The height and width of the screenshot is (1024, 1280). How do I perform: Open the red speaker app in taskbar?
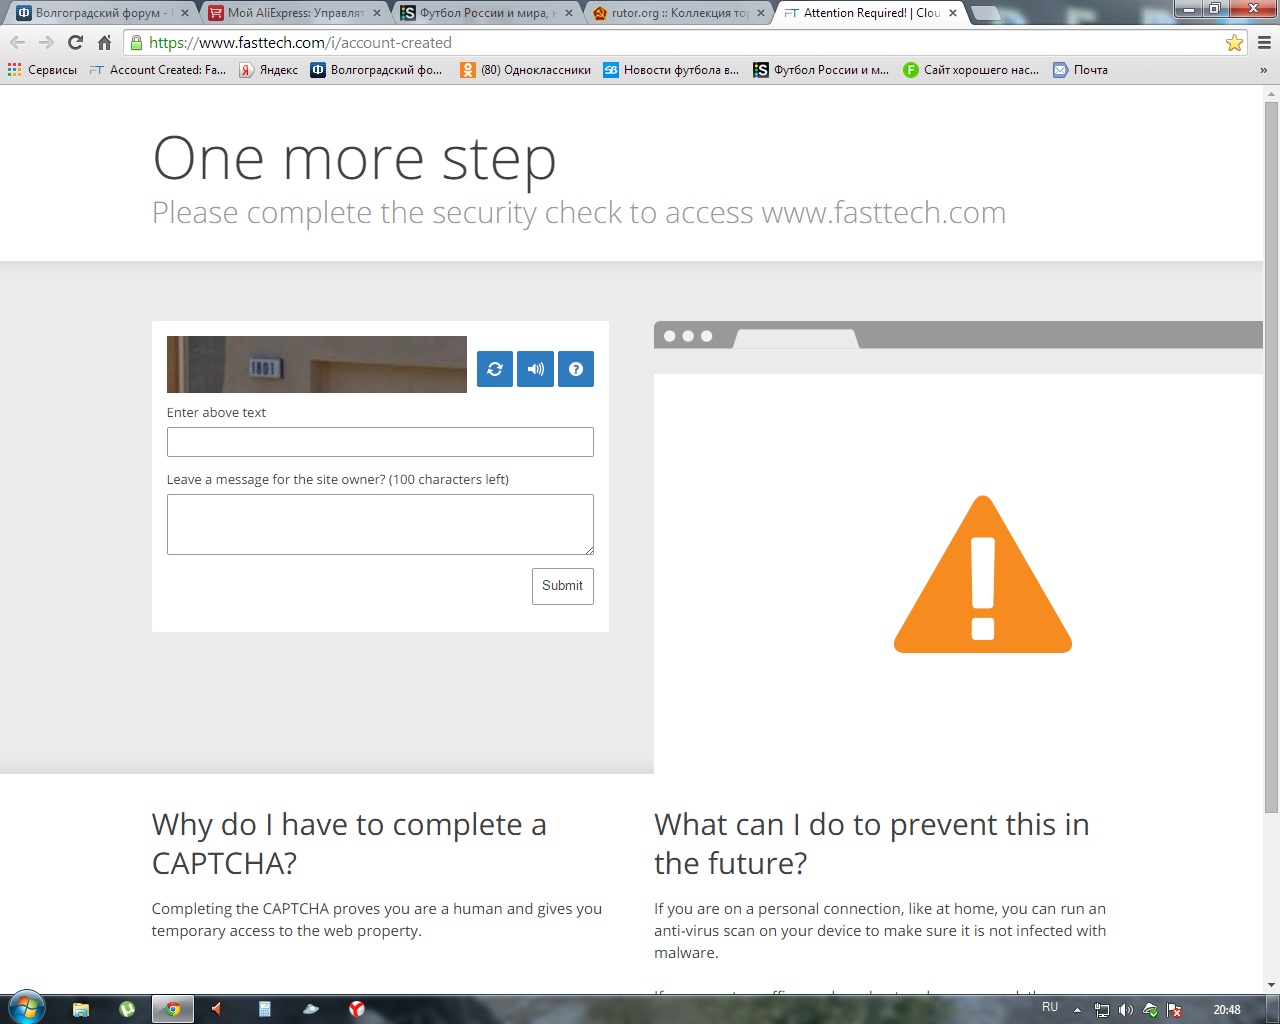point(217,1009)
